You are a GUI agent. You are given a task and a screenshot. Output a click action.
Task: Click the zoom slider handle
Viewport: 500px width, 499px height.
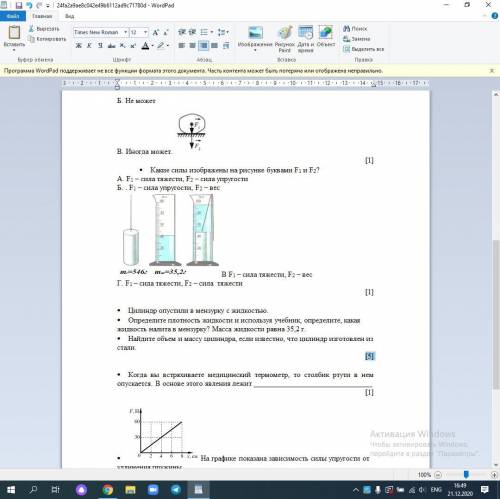pyautogui.click(x=466, y=474)
